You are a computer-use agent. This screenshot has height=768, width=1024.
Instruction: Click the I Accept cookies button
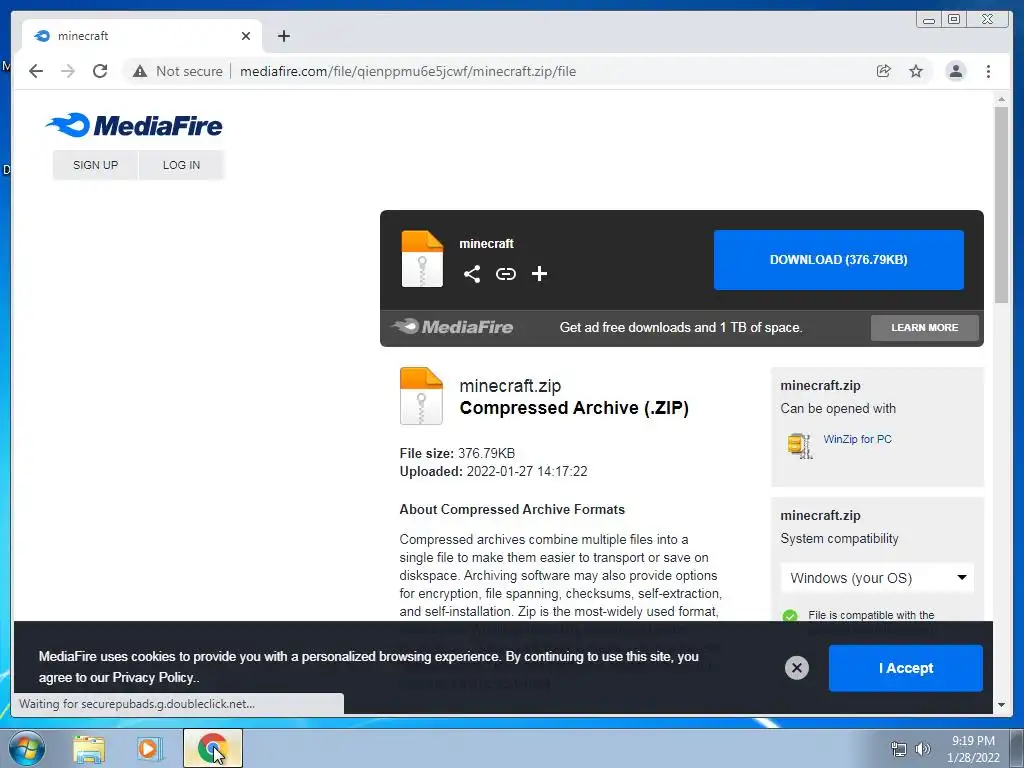pyautogui.click(x=905, y=668)
